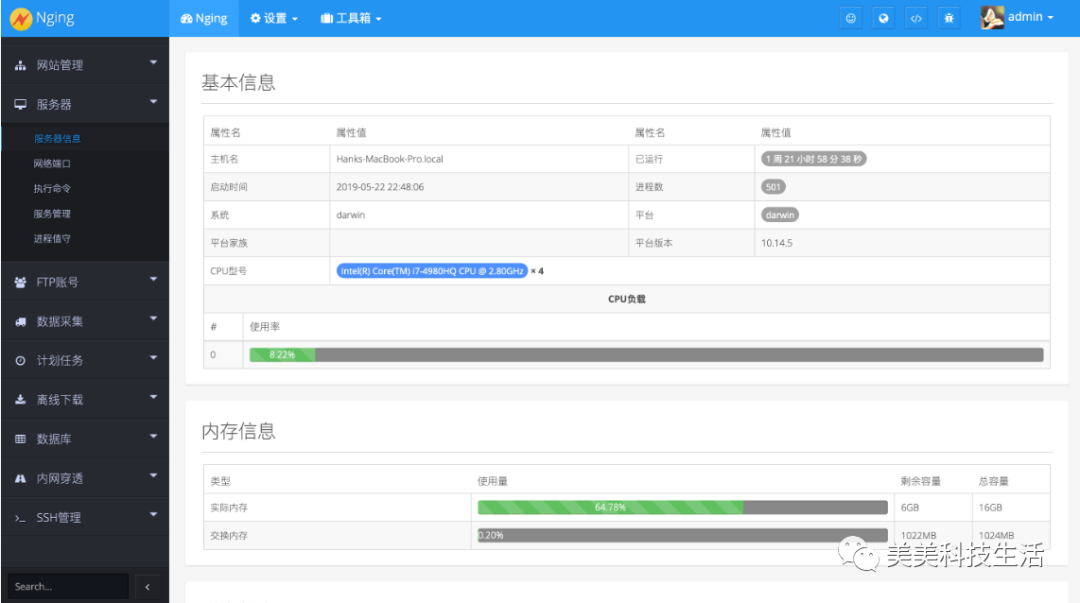This screenshot has height=603, width=1080.
Task: Click the 离线下载 download icon in sidebar
Action: 22,398
